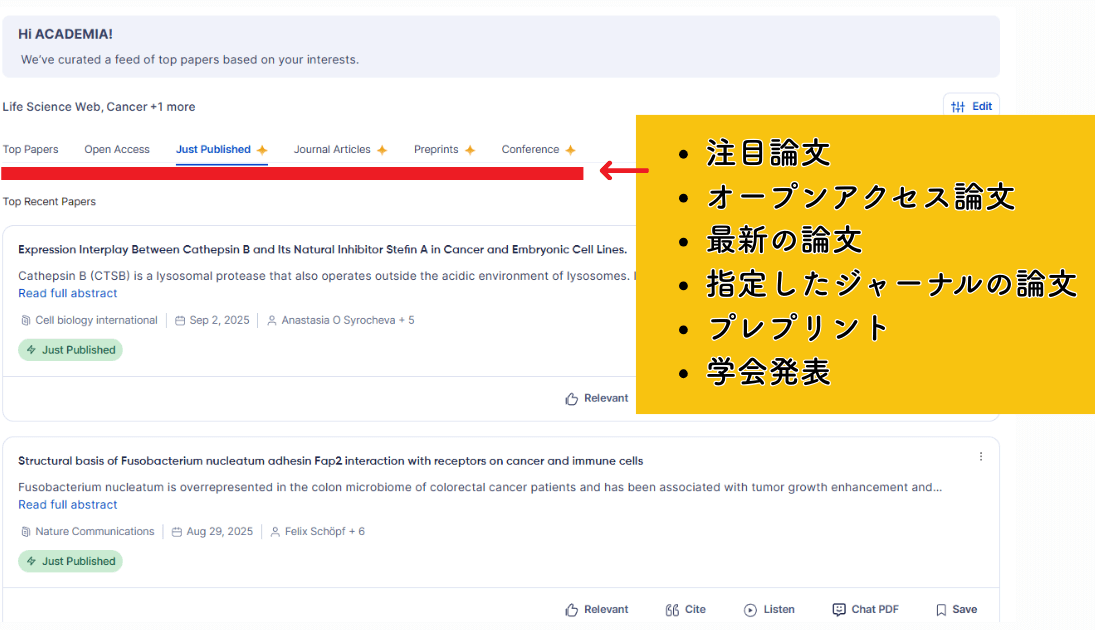Click the Top Recent Papers heading
The image size is (1095, 630).
(x=49, y=202)
